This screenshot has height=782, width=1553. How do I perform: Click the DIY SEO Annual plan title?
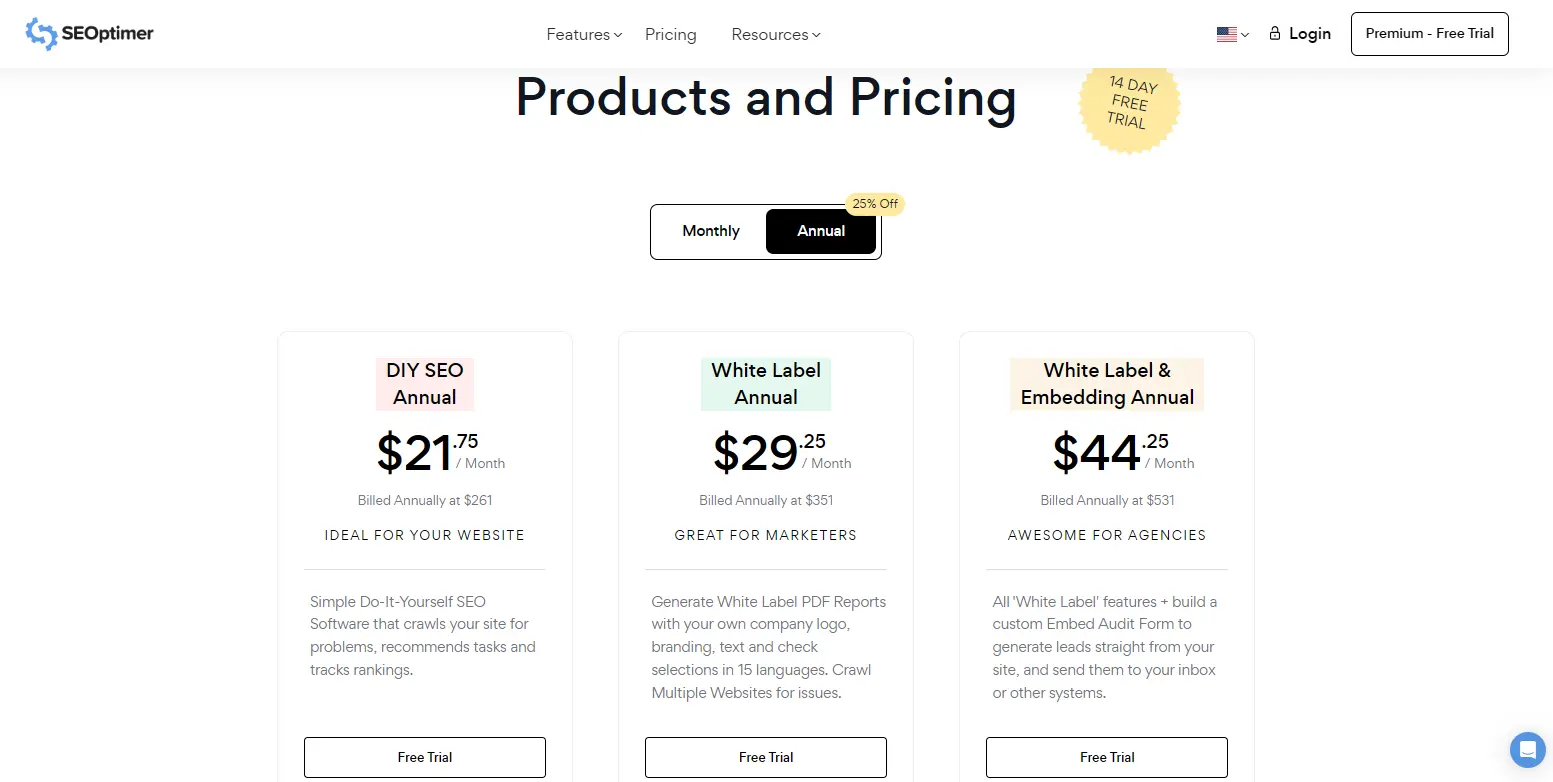[425, 384]
